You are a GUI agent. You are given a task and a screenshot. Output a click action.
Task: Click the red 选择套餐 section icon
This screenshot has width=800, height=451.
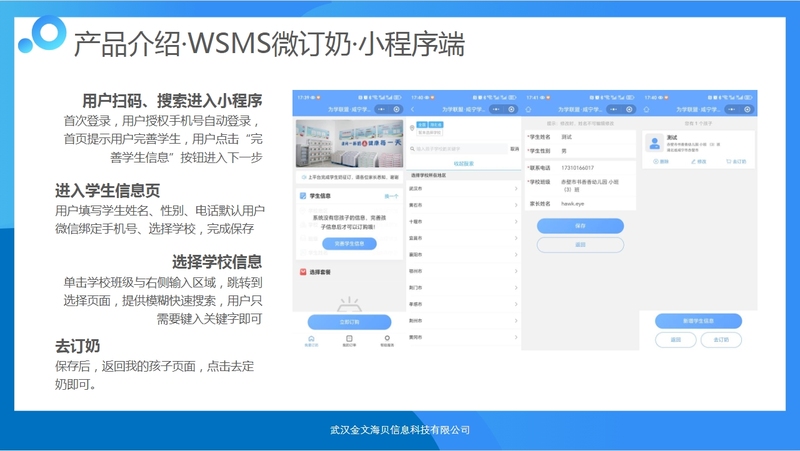tap(303, 272)
